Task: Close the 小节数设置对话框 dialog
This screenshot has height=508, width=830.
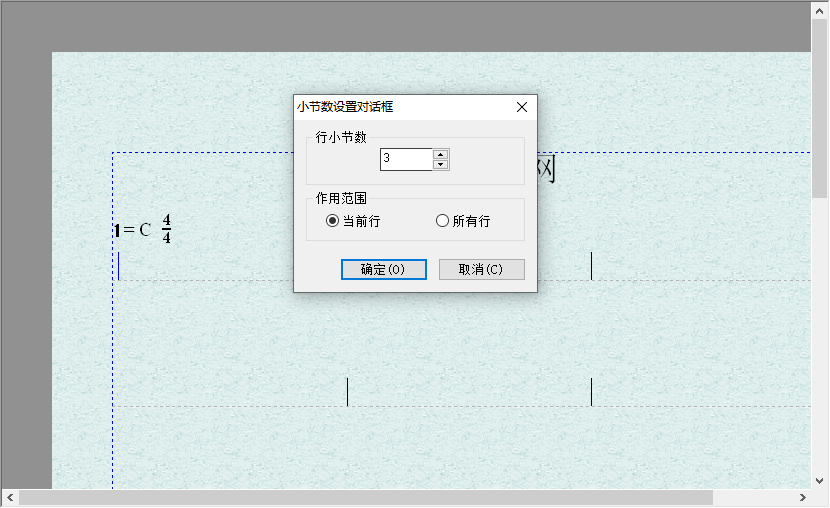Action: [x=522, y=107]
